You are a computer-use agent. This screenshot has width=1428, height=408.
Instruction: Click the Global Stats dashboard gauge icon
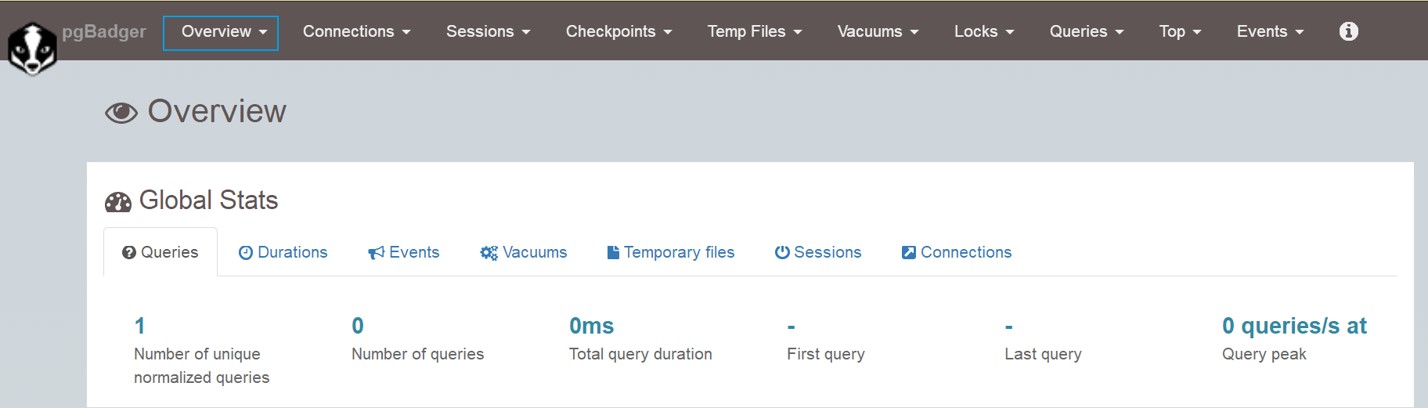coord(118,201)
